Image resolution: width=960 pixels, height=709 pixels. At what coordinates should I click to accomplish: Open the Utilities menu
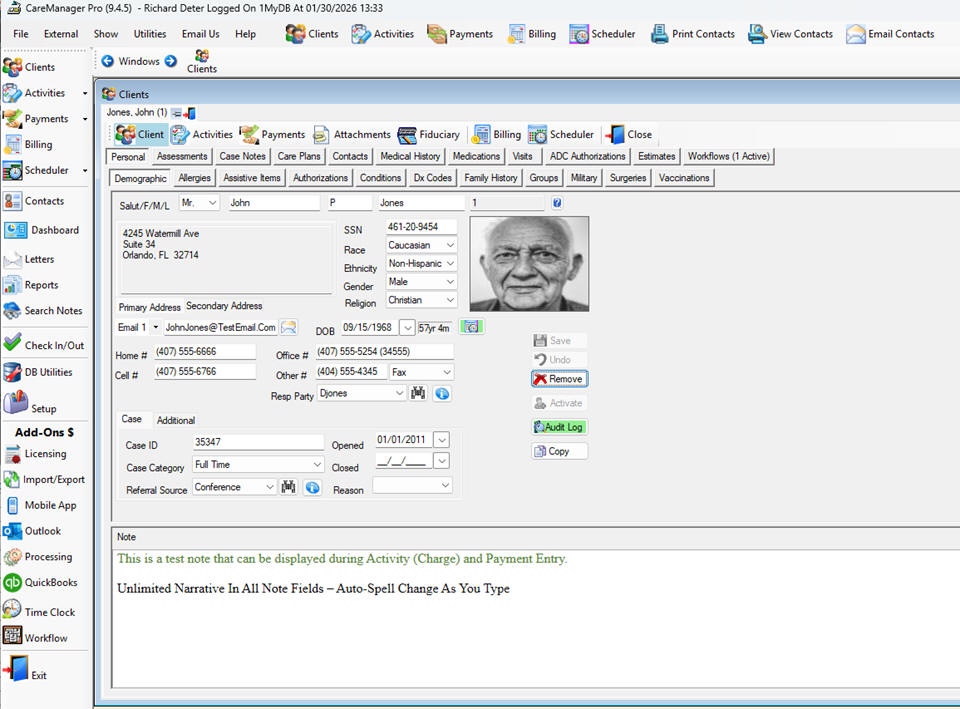pyautogui.click(x=150, y=34)
